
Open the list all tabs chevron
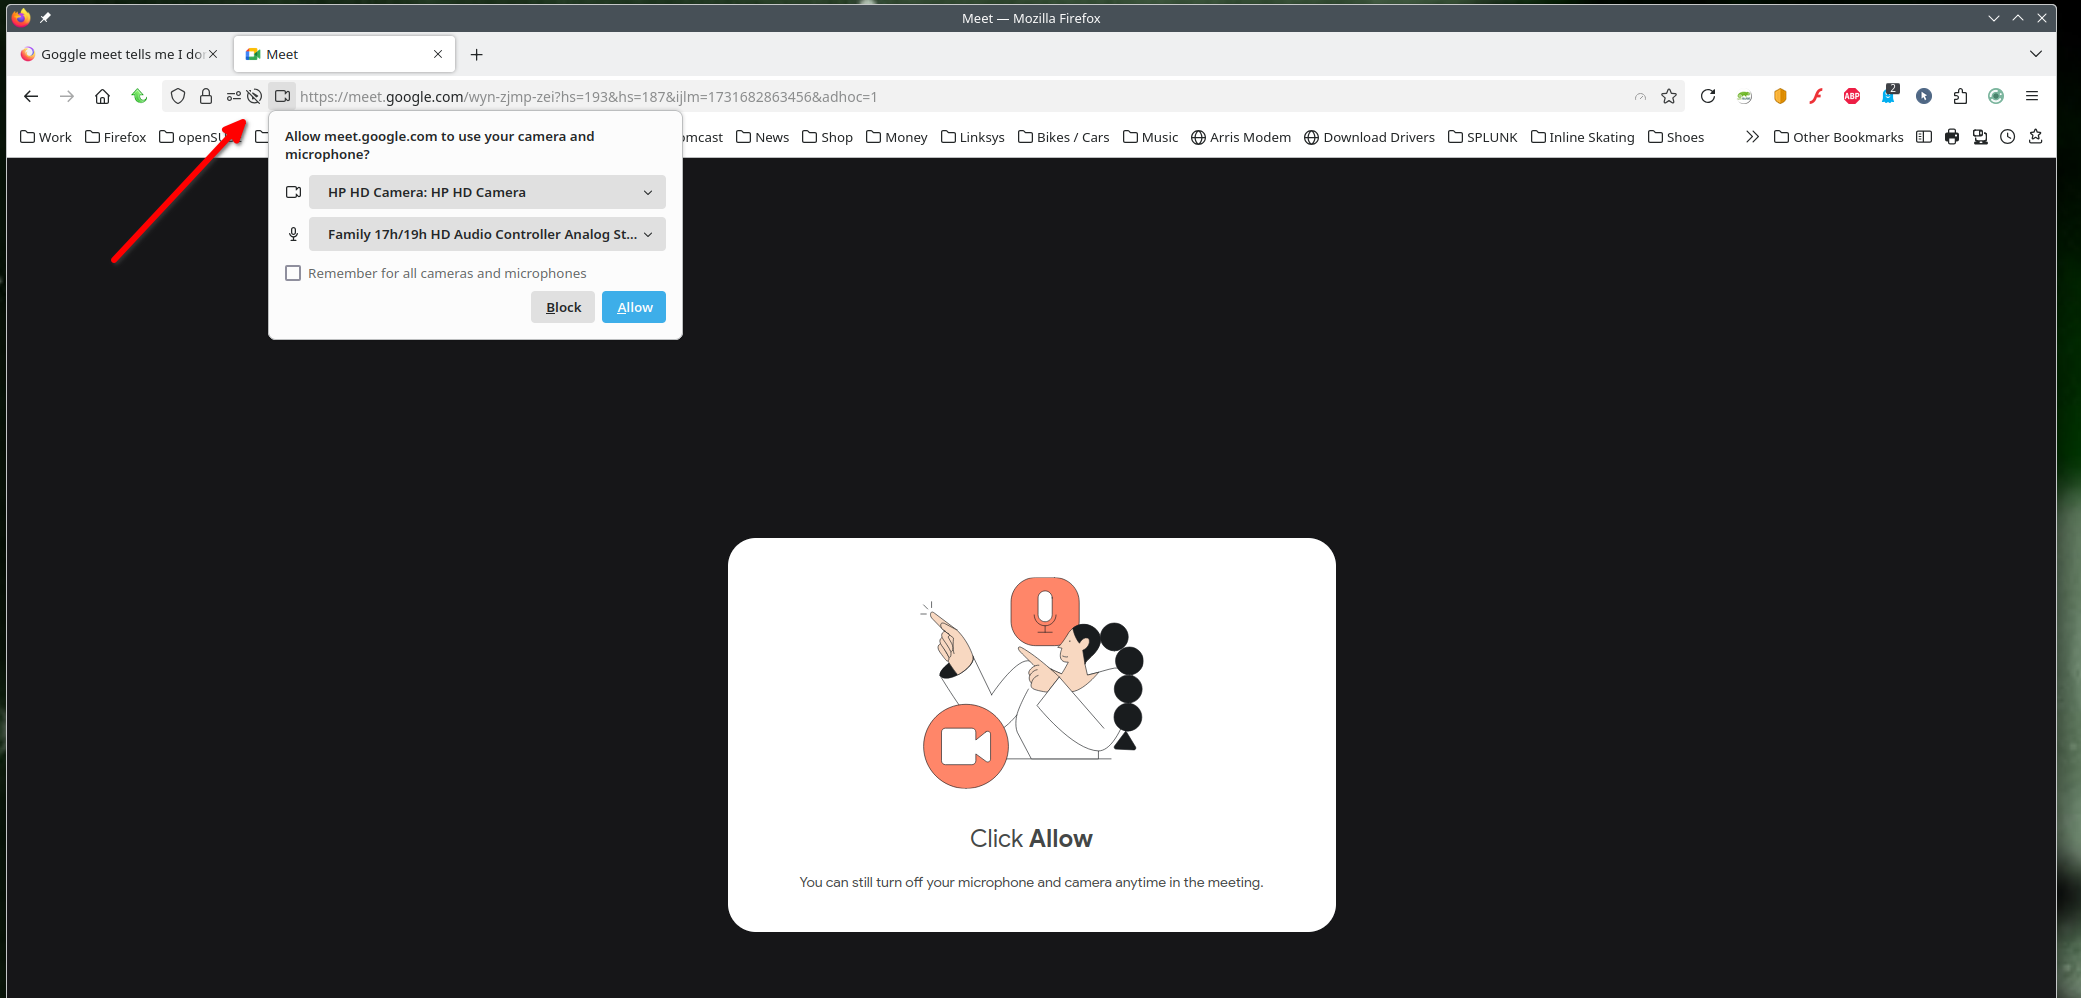click(x=2036, y=54)
